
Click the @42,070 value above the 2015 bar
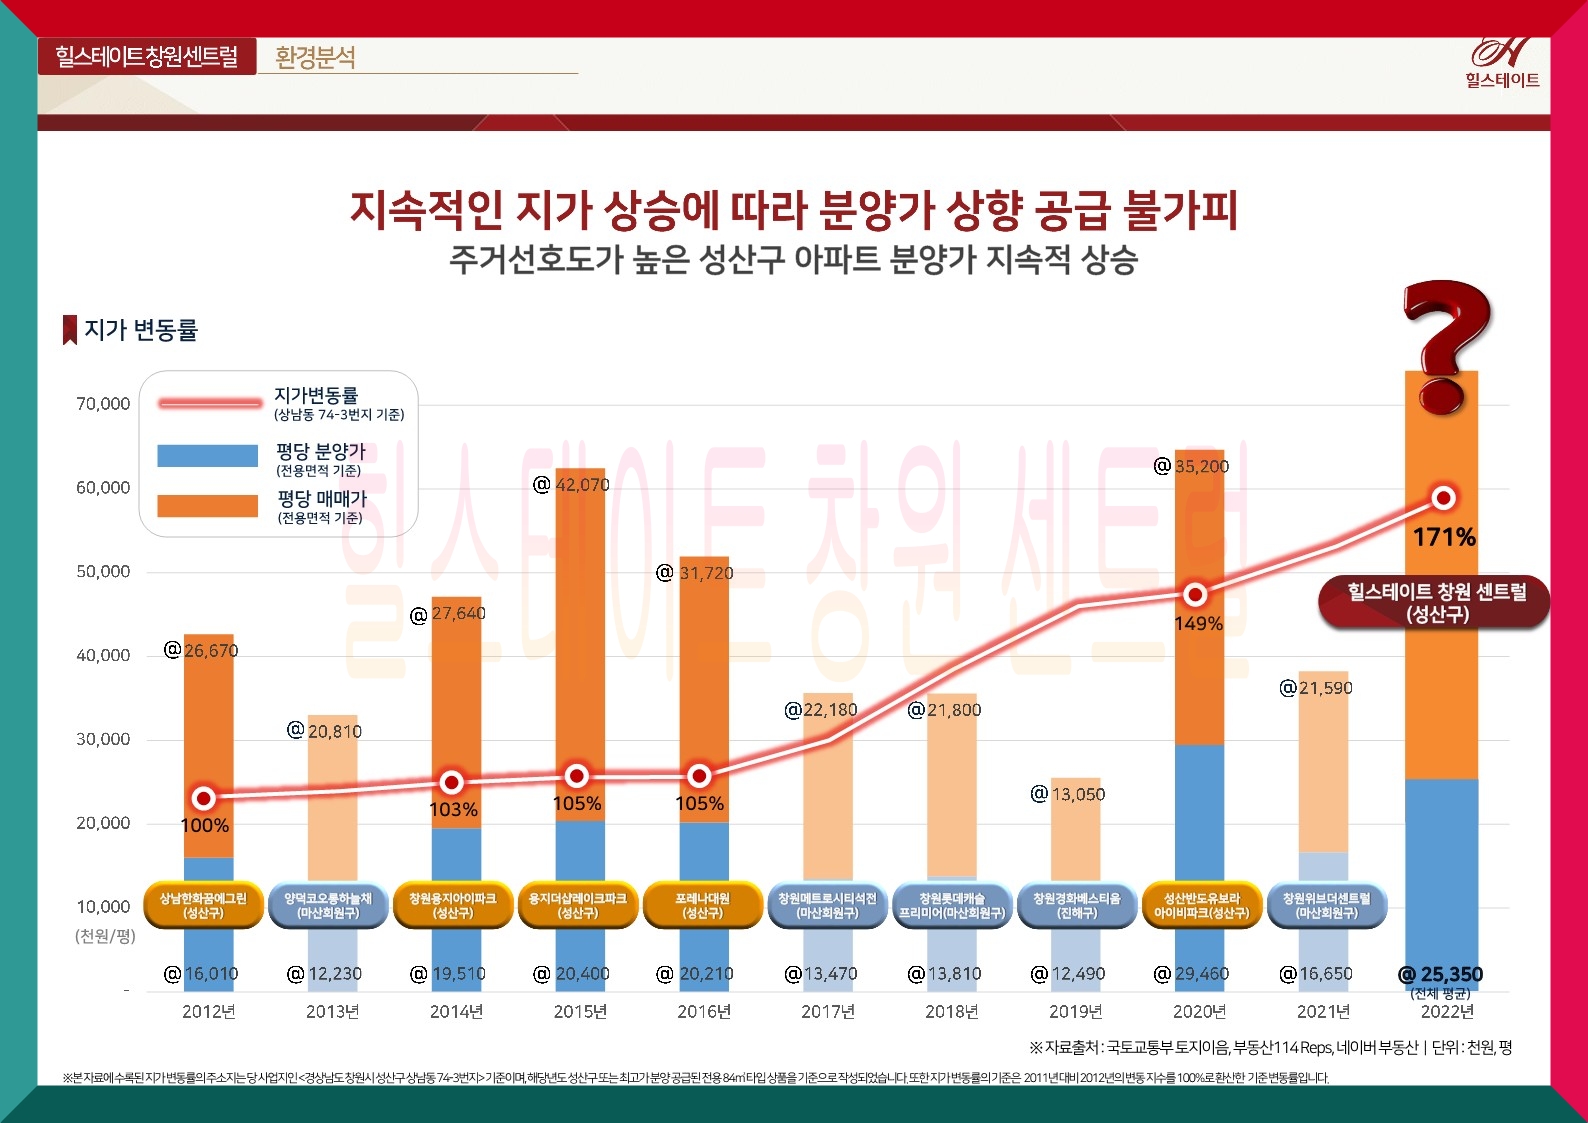click(x=572, y=485)
